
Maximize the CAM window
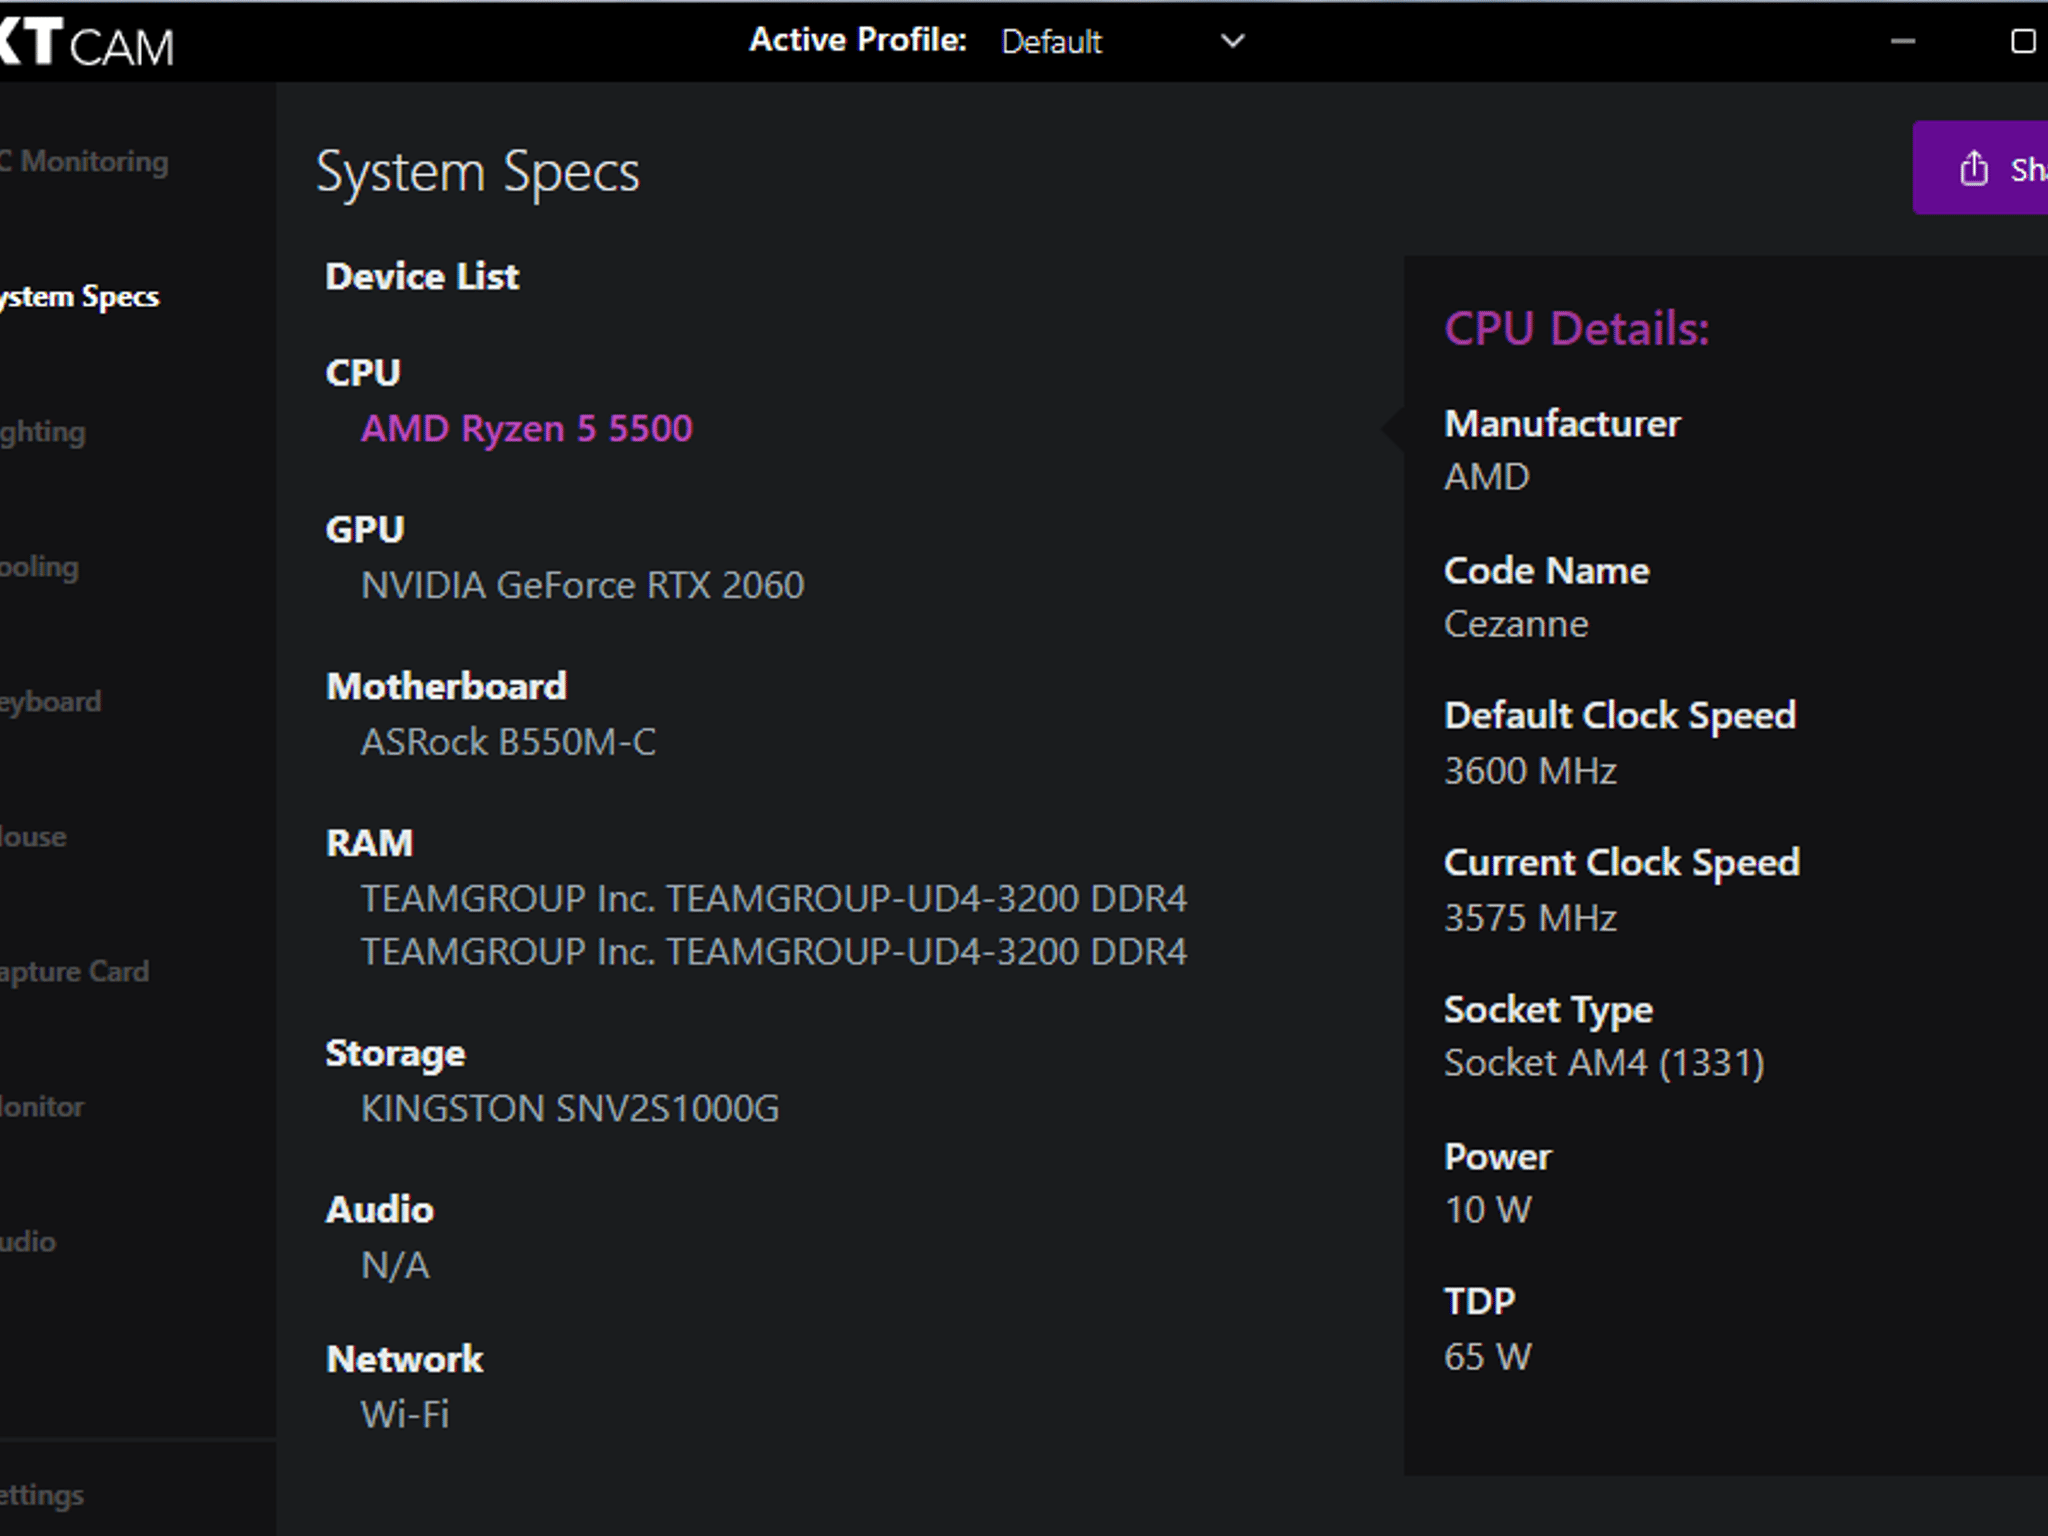coord(2022,41)
